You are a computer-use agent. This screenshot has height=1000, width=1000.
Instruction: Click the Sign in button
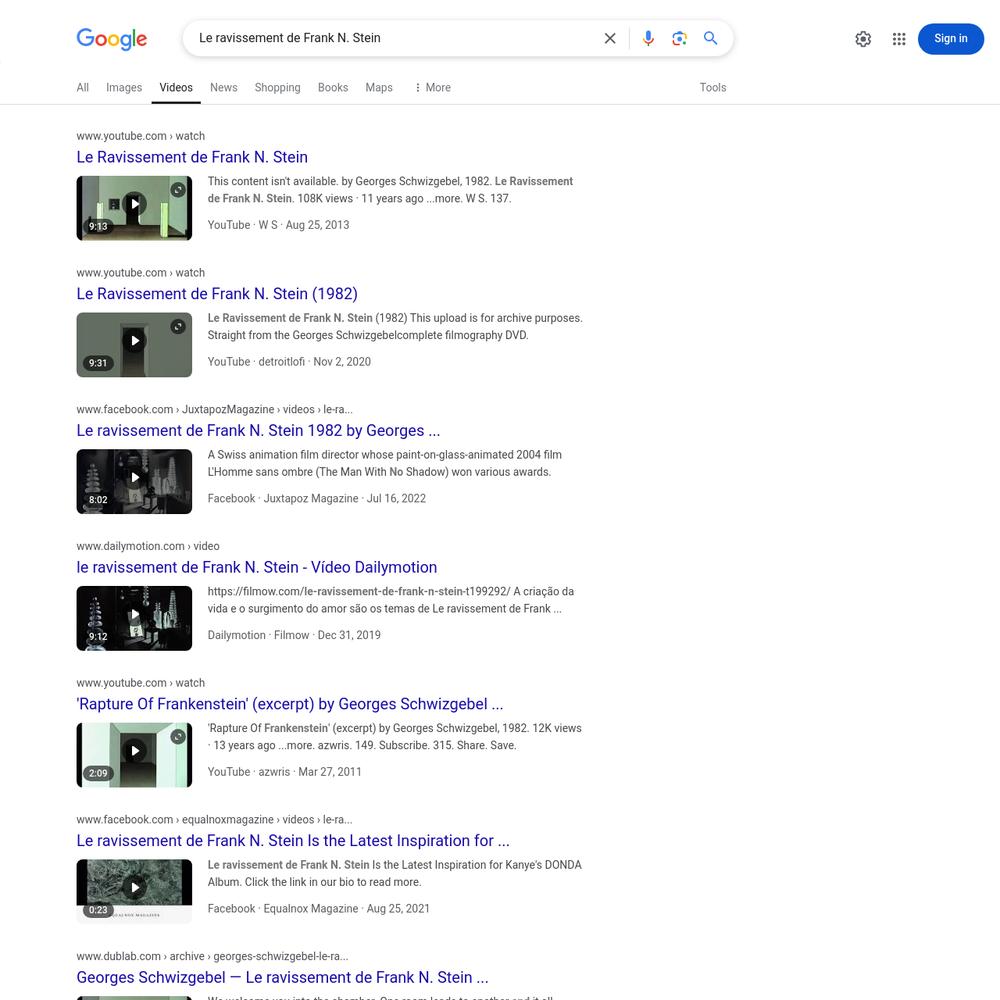coord(950,39)
